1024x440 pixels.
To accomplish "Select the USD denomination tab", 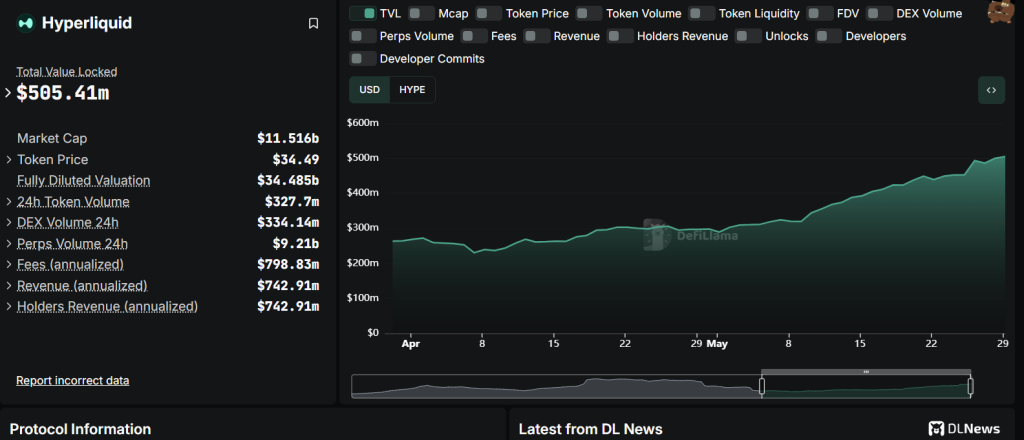I will tap(370, 89).
